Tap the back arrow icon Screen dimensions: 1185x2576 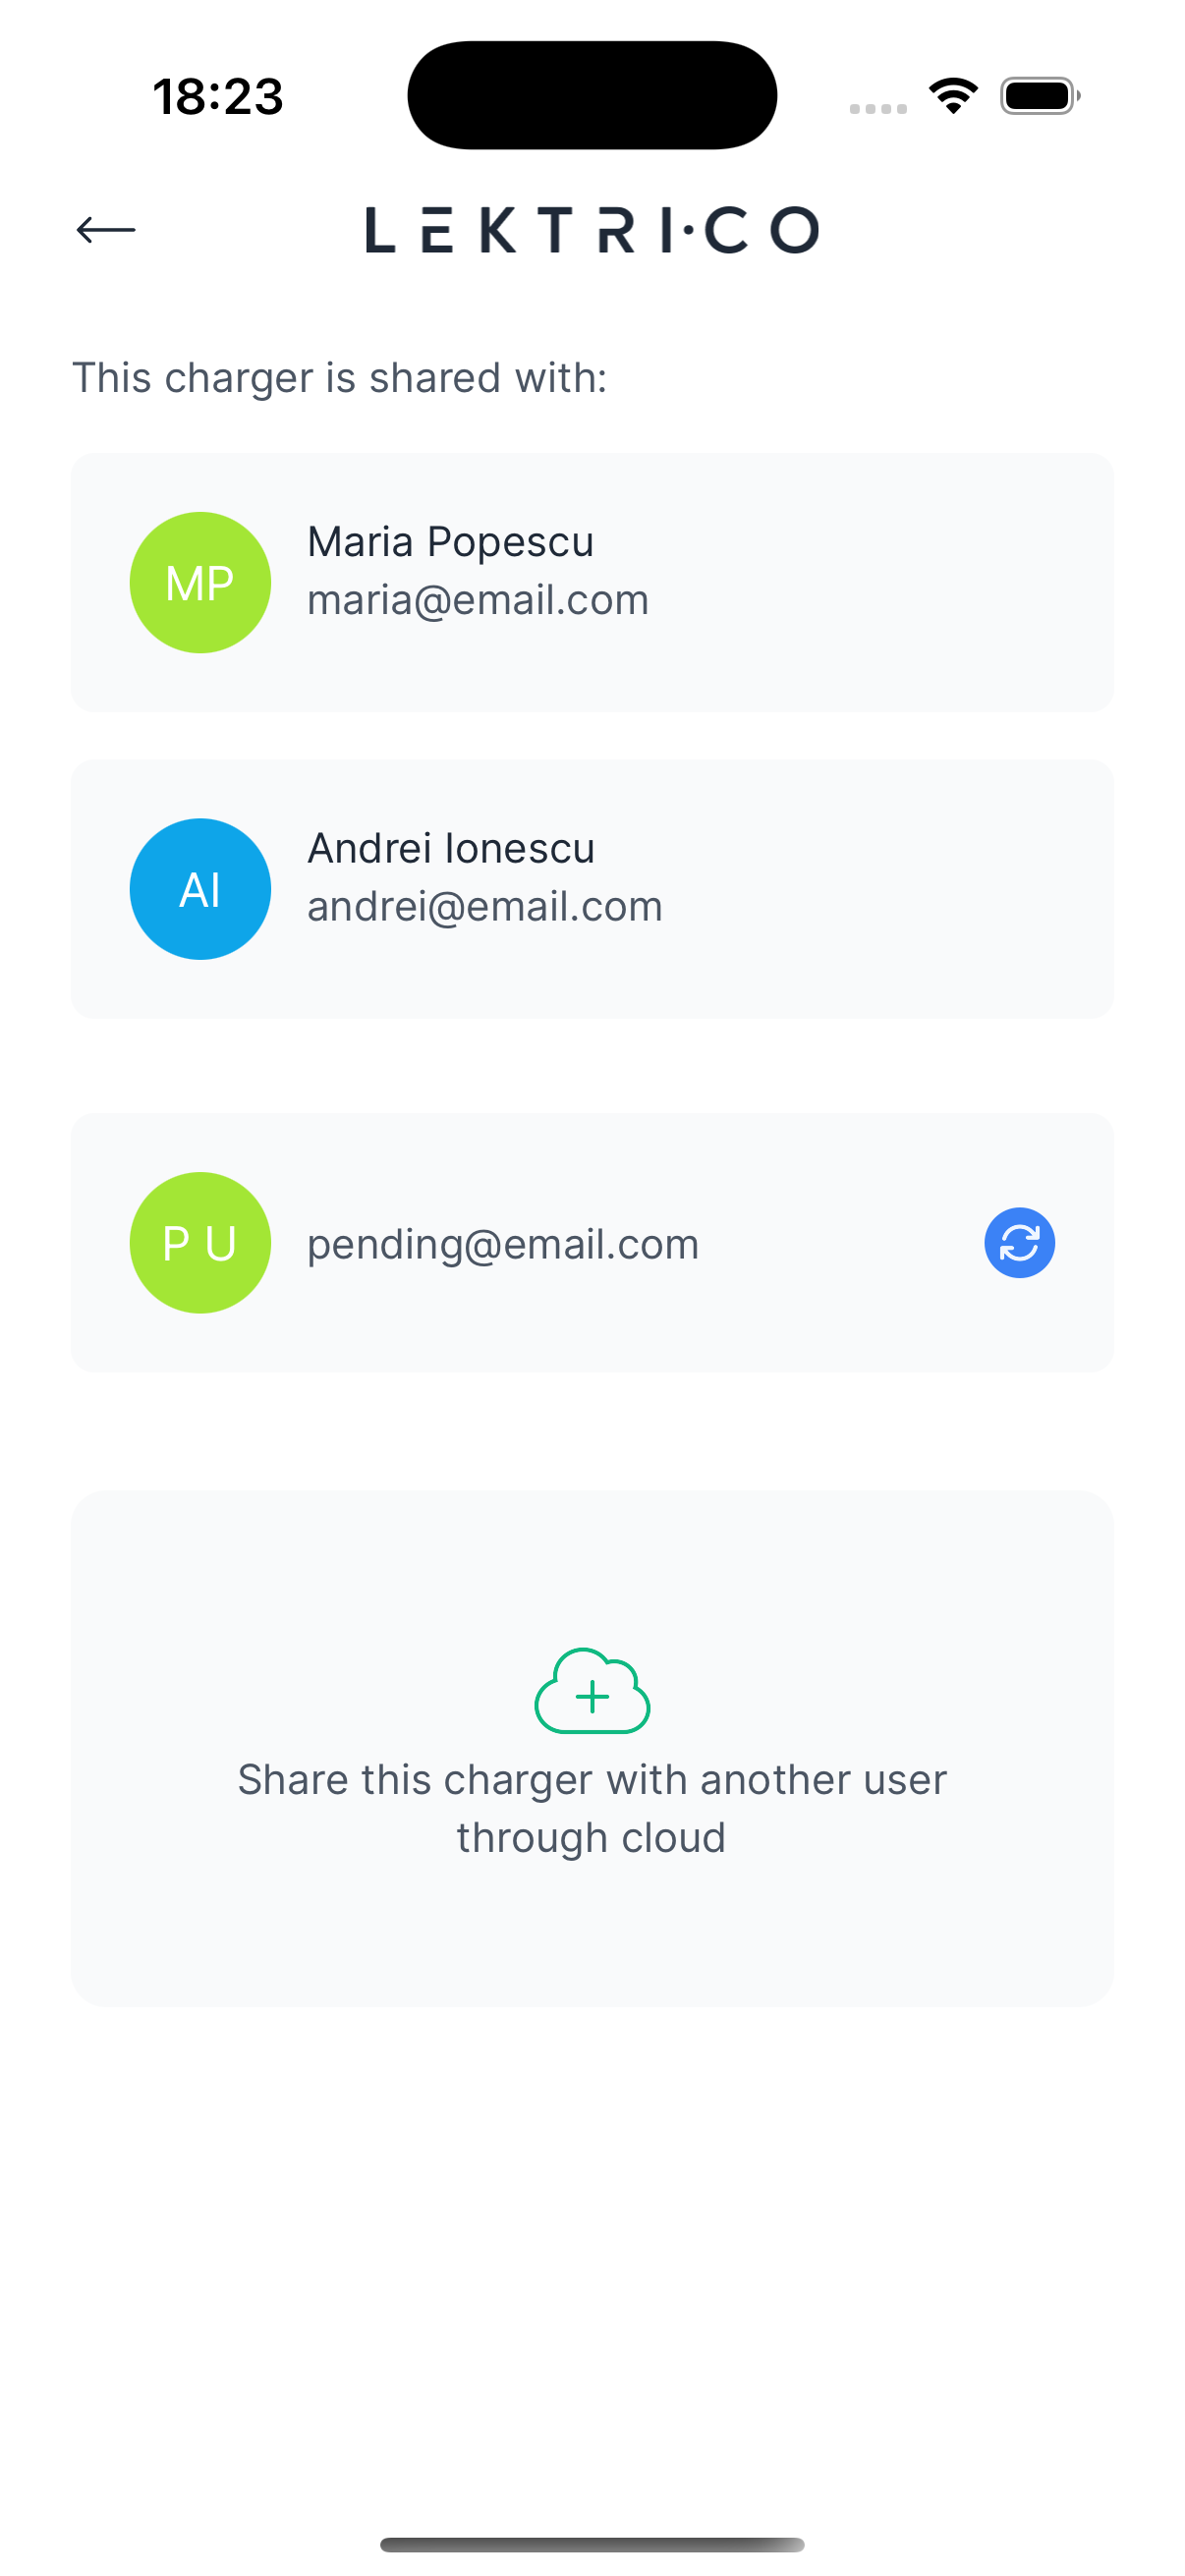click(106, 230)
